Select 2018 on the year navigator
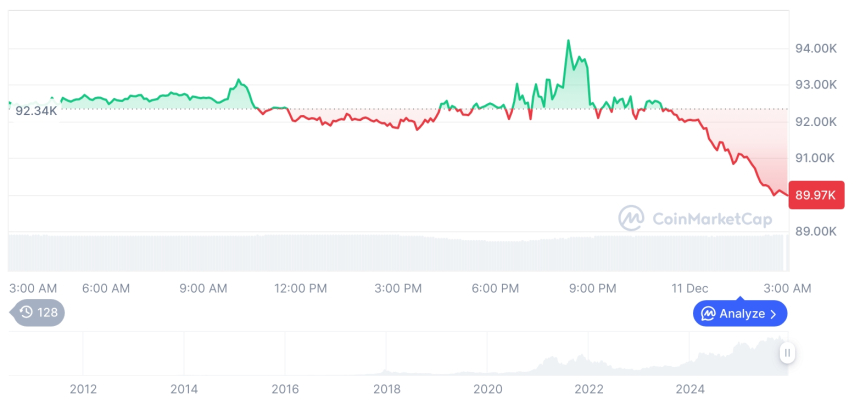This screenshot has width=860, height=401. pyautogui.click(x=386, y=389)
